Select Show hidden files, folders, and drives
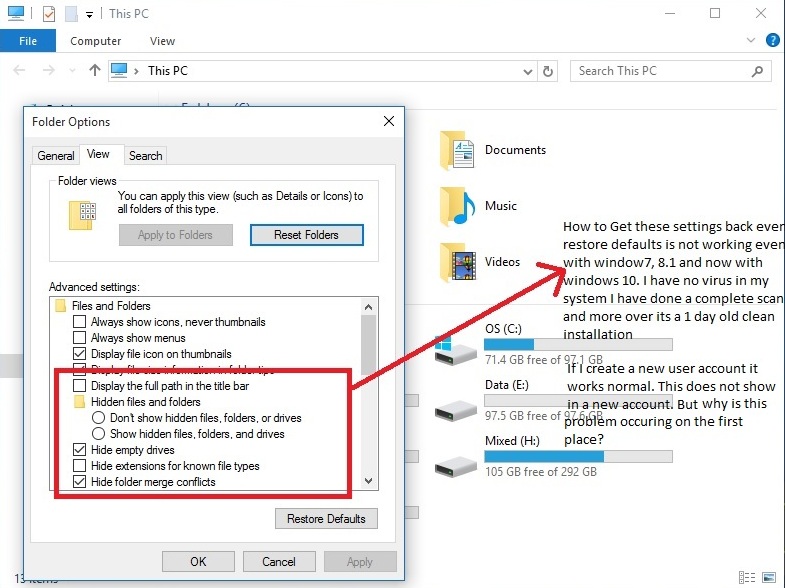 [98, 434]
